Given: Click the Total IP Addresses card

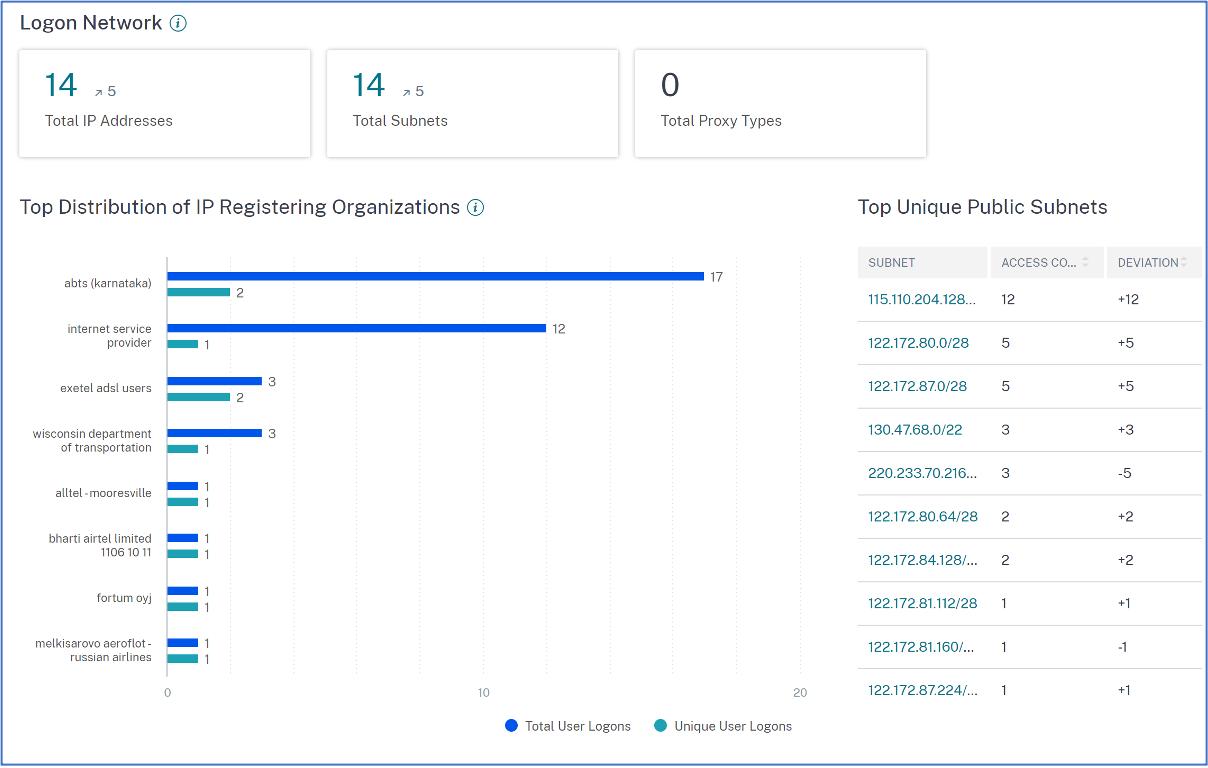Looking at the screenshot, I should (x=164, y=104).
